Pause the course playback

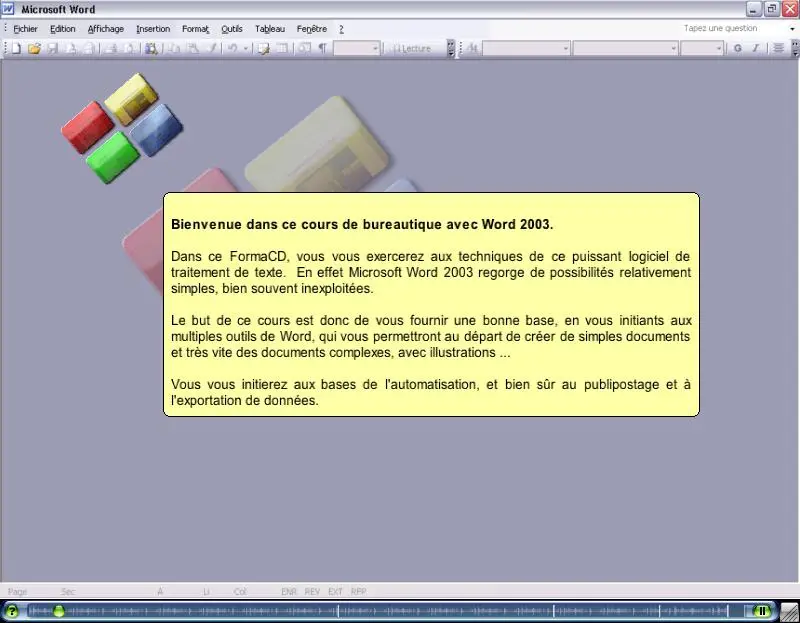click(762, 611)
